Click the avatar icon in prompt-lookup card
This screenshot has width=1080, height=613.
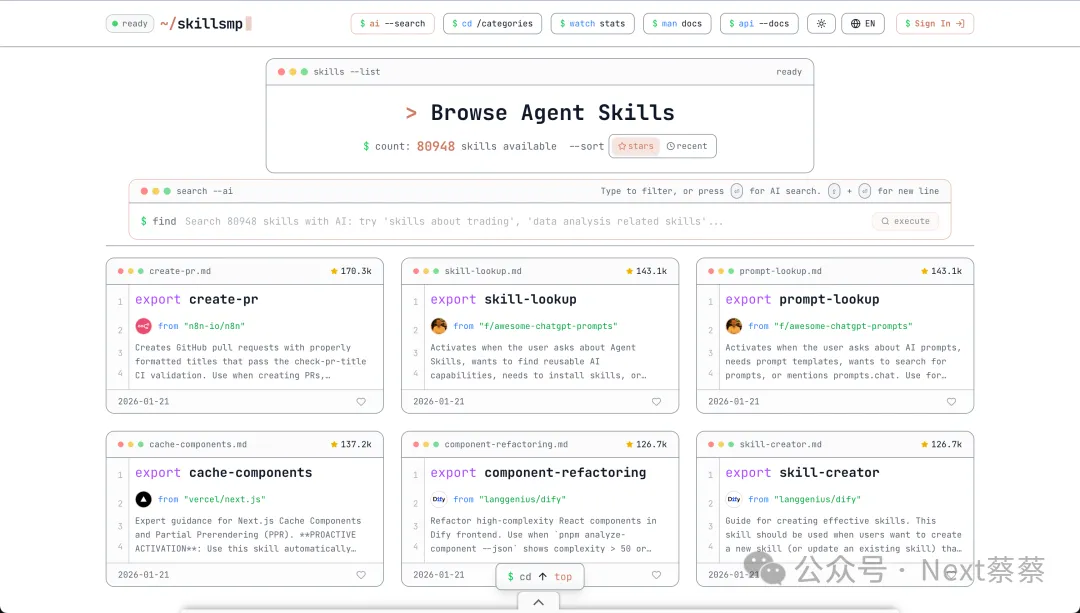click(x=734, y=326)
